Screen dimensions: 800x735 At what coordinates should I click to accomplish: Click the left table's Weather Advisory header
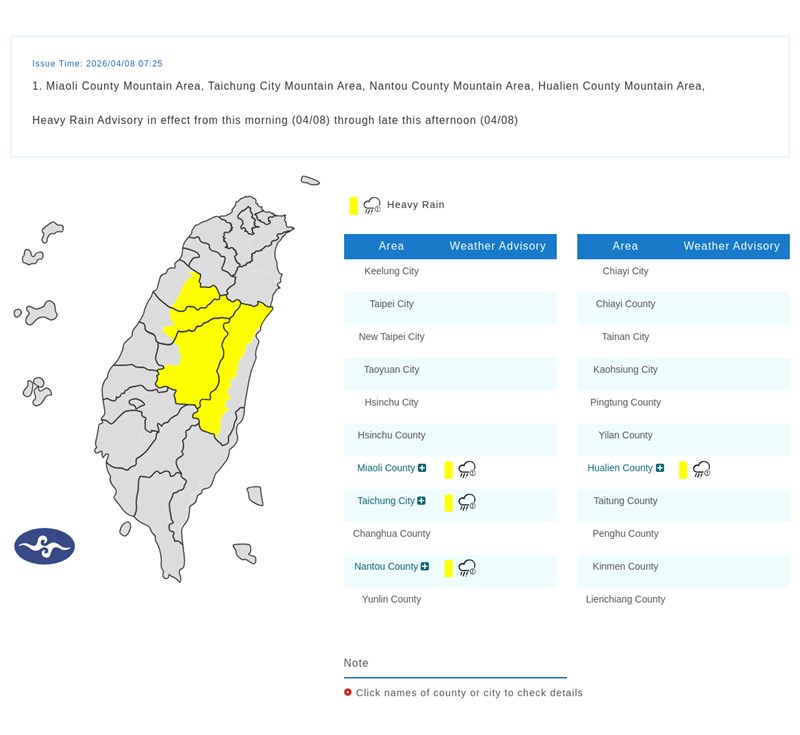coord(497,246)
